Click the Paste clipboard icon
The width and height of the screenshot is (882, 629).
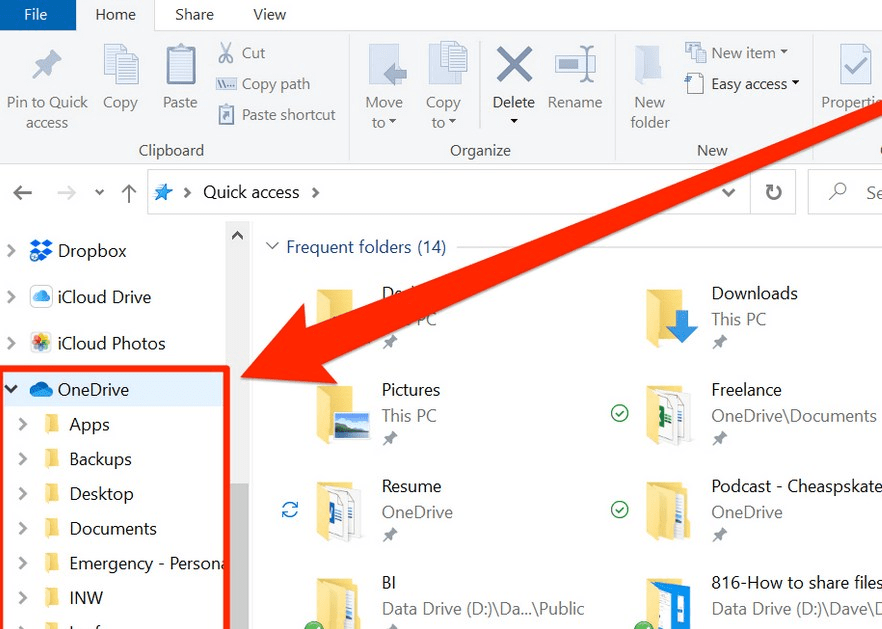pyautogui.click(x=181, y=65)
